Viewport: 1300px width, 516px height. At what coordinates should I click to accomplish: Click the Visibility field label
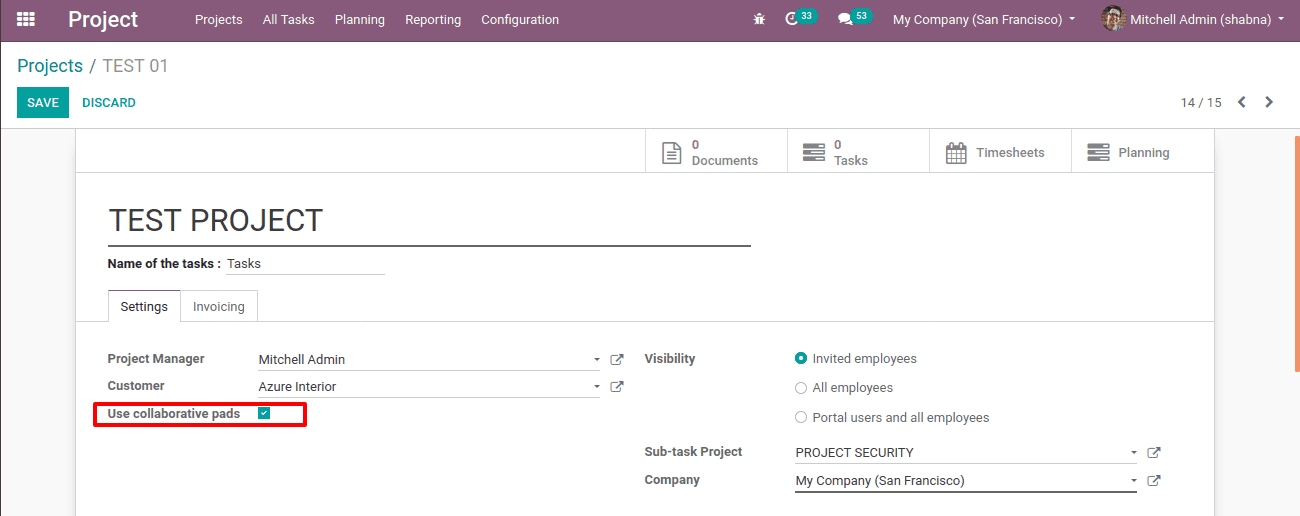tap(670, 358)
